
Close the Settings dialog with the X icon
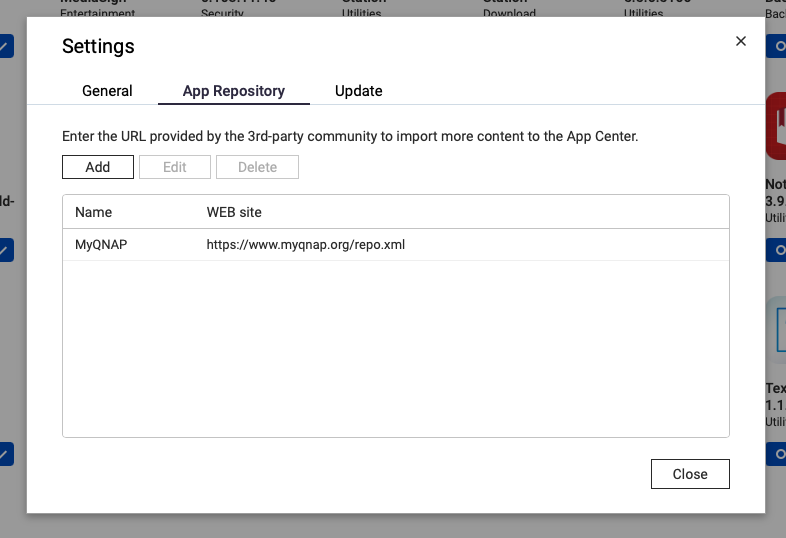[741, 41]
